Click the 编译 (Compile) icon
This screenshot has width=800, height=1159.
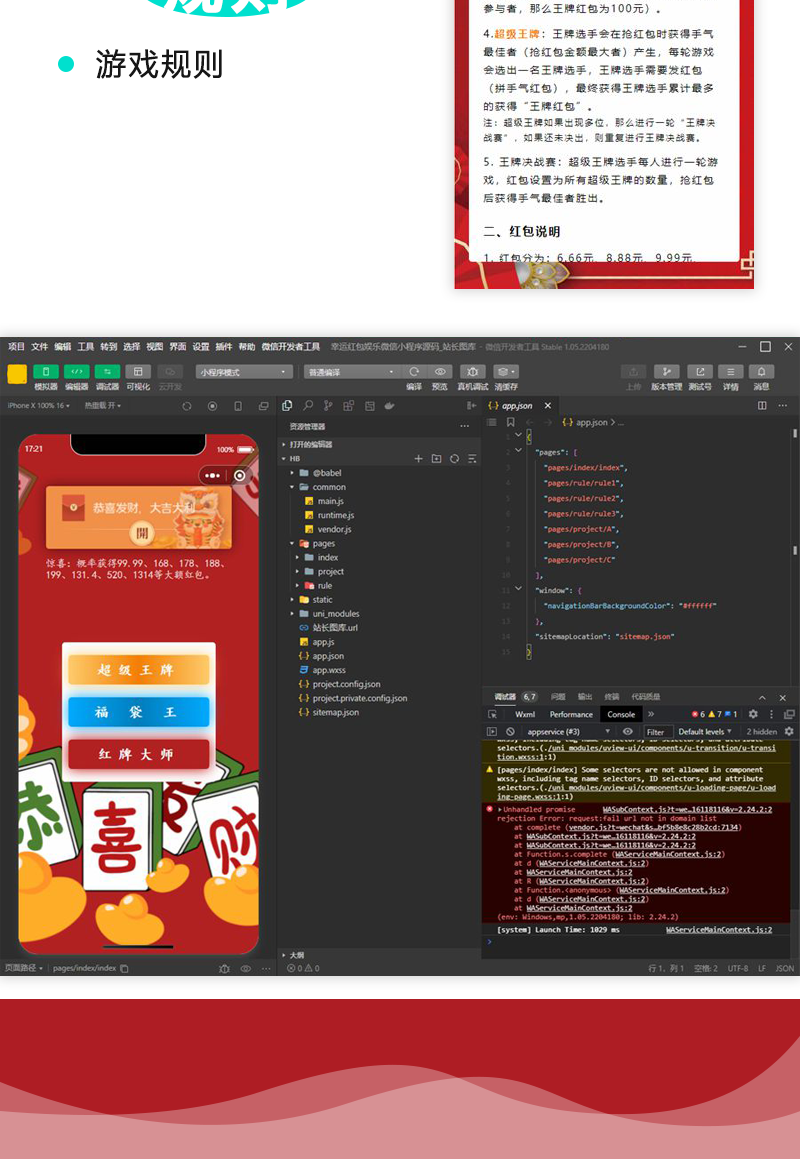(x=413, y=371)
